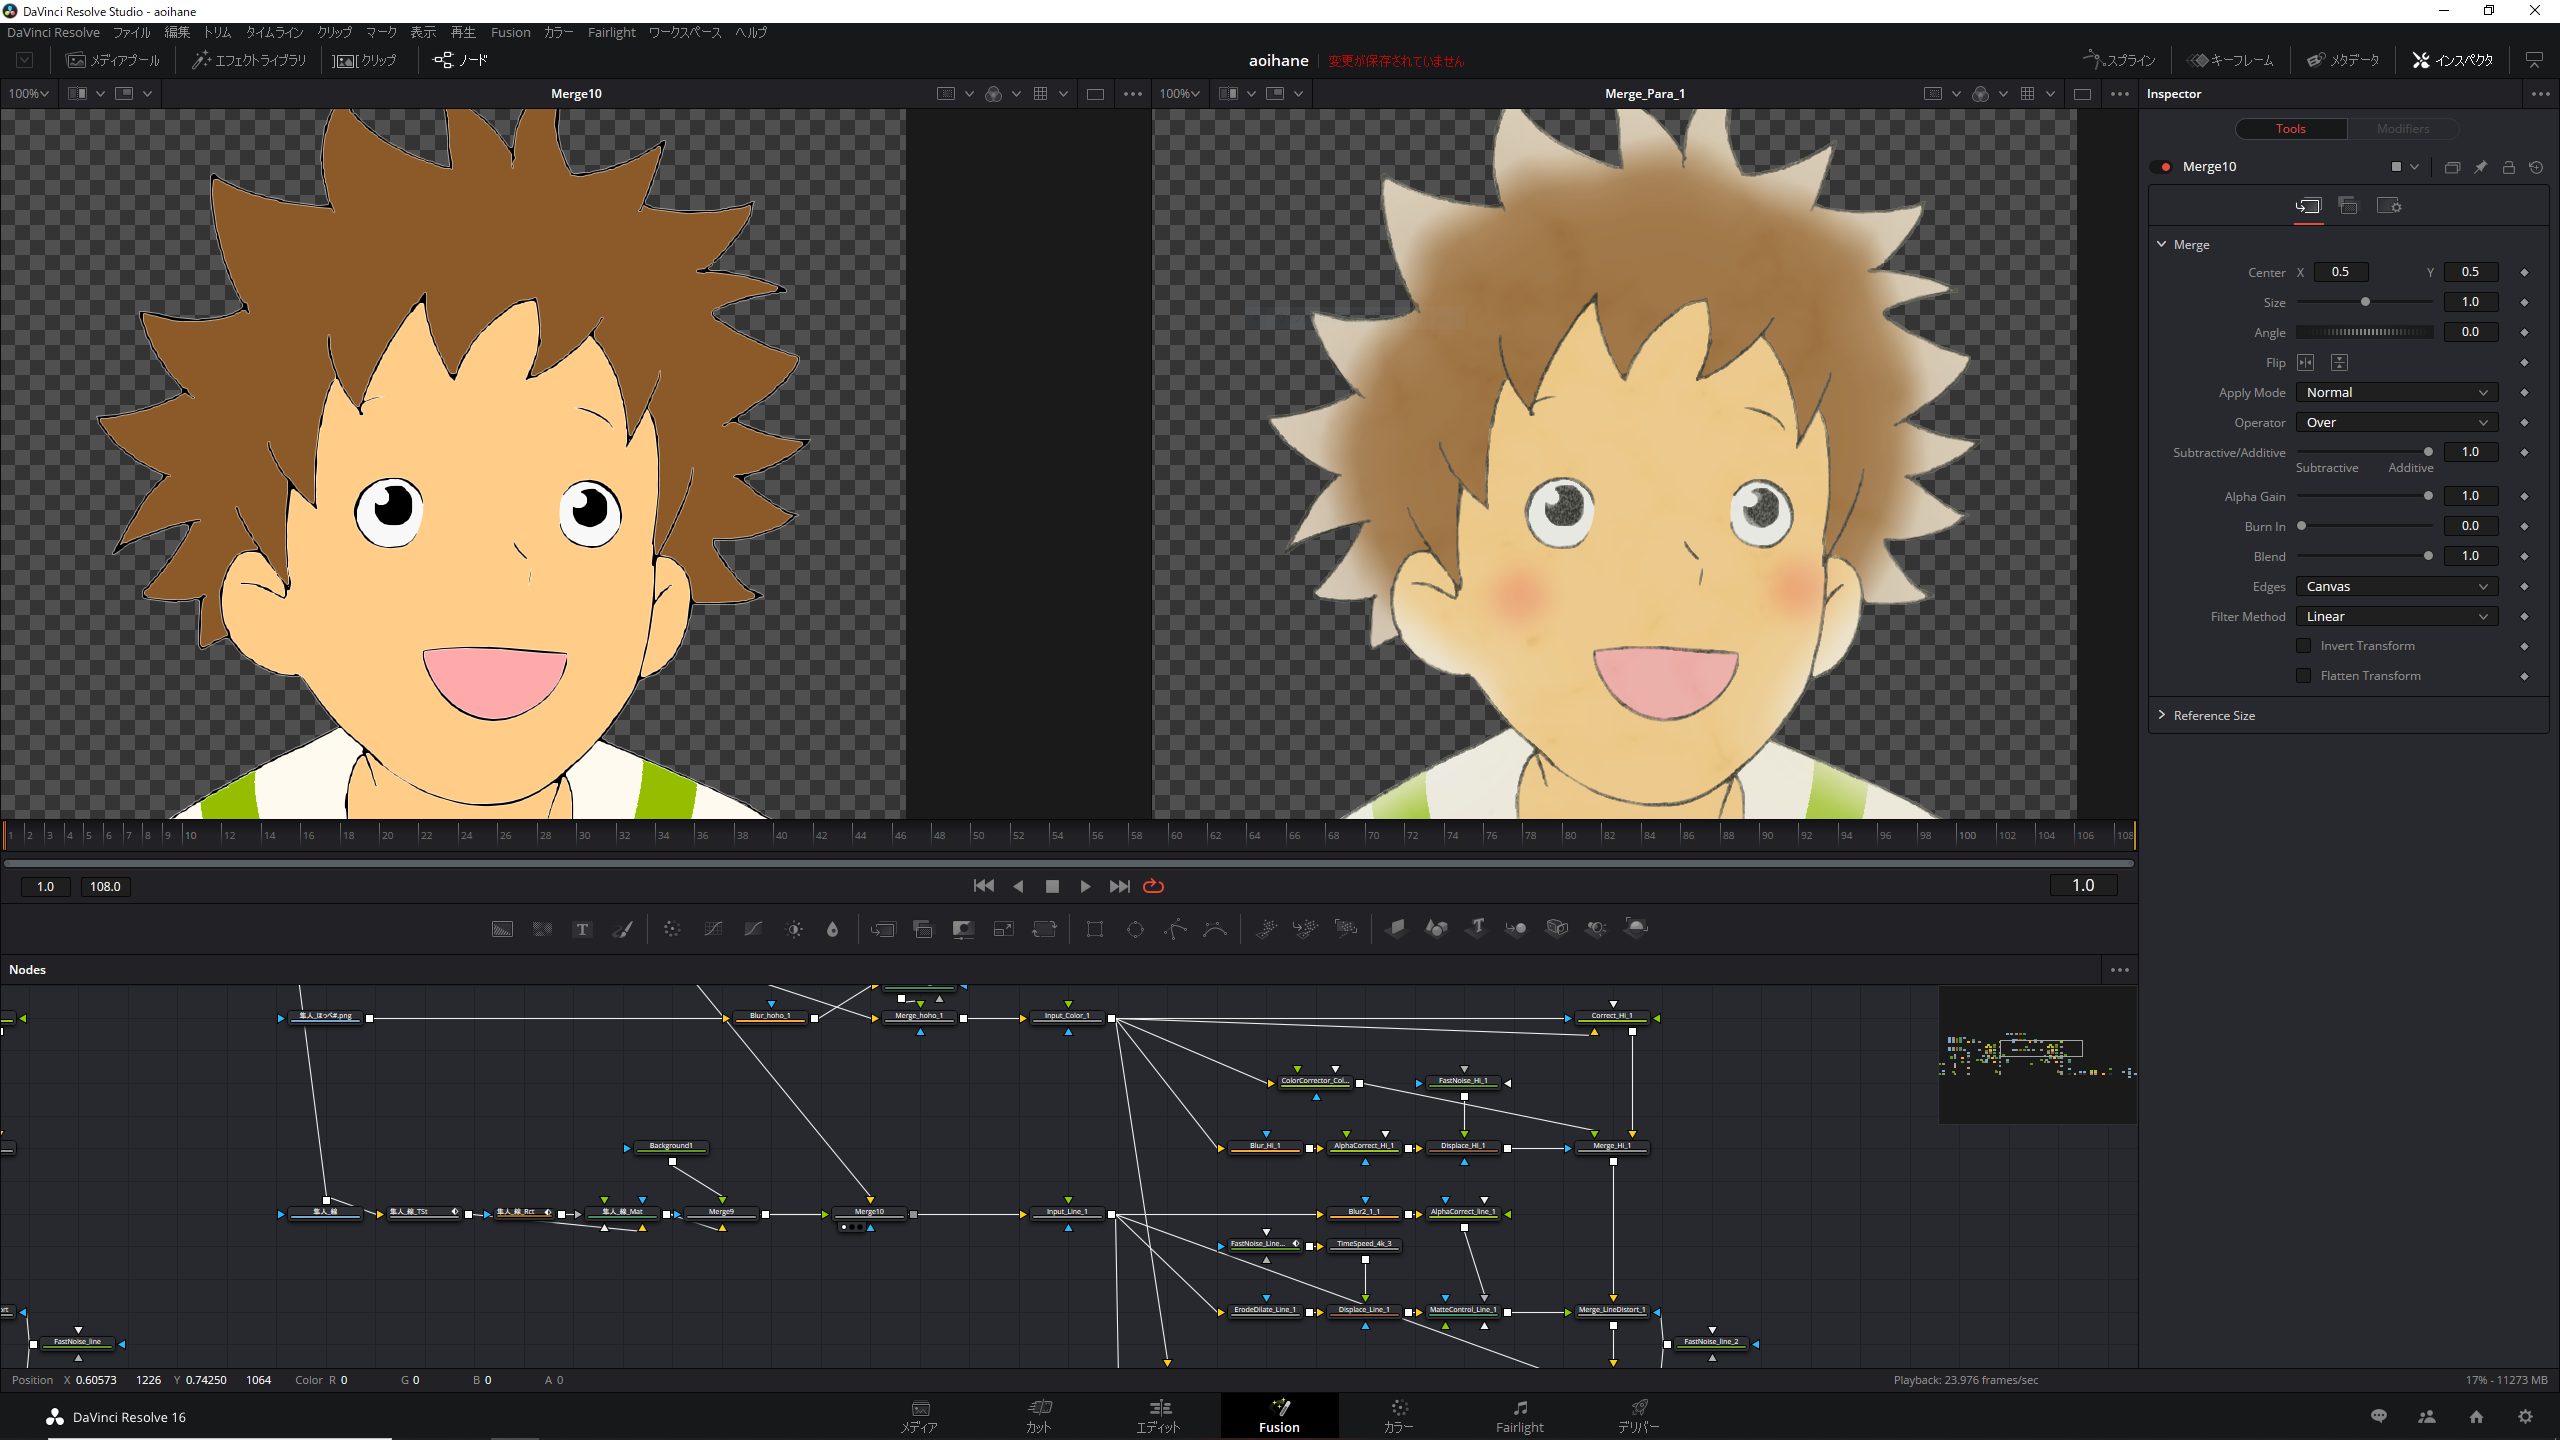Select the Text+ tool in the Fusion toolbar

tap(582, 928)
